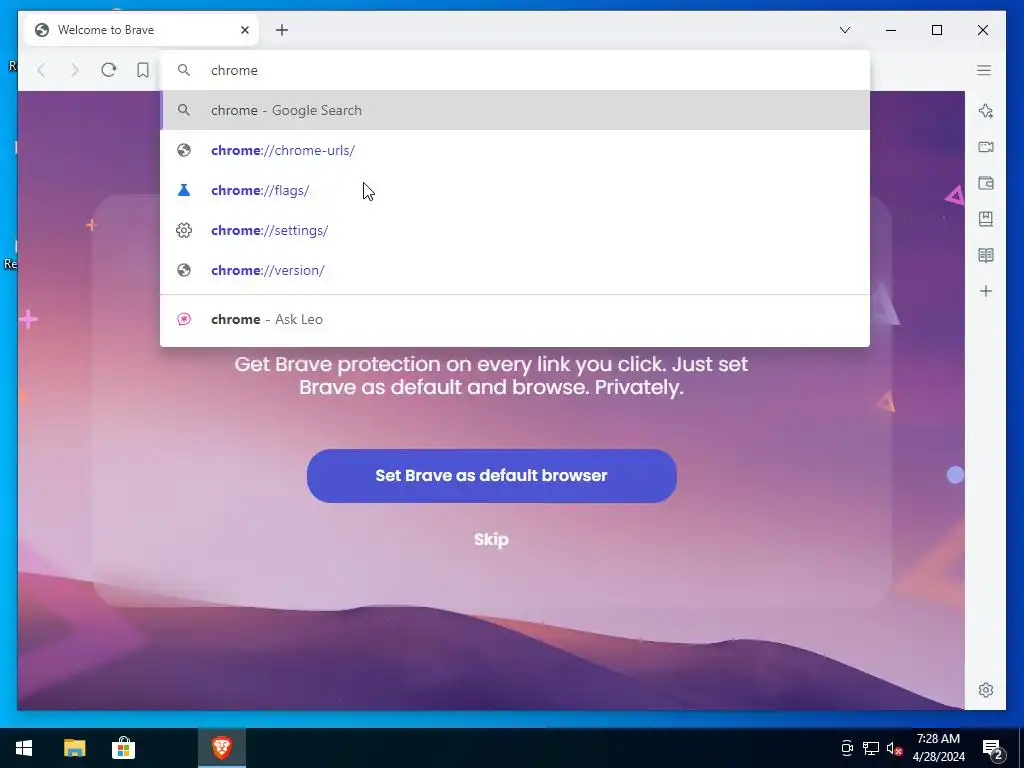Image resolution: width=1024 pixels, height=768 pixels.
Task: Open sidebar settings gear
Action: pos(985,690)
